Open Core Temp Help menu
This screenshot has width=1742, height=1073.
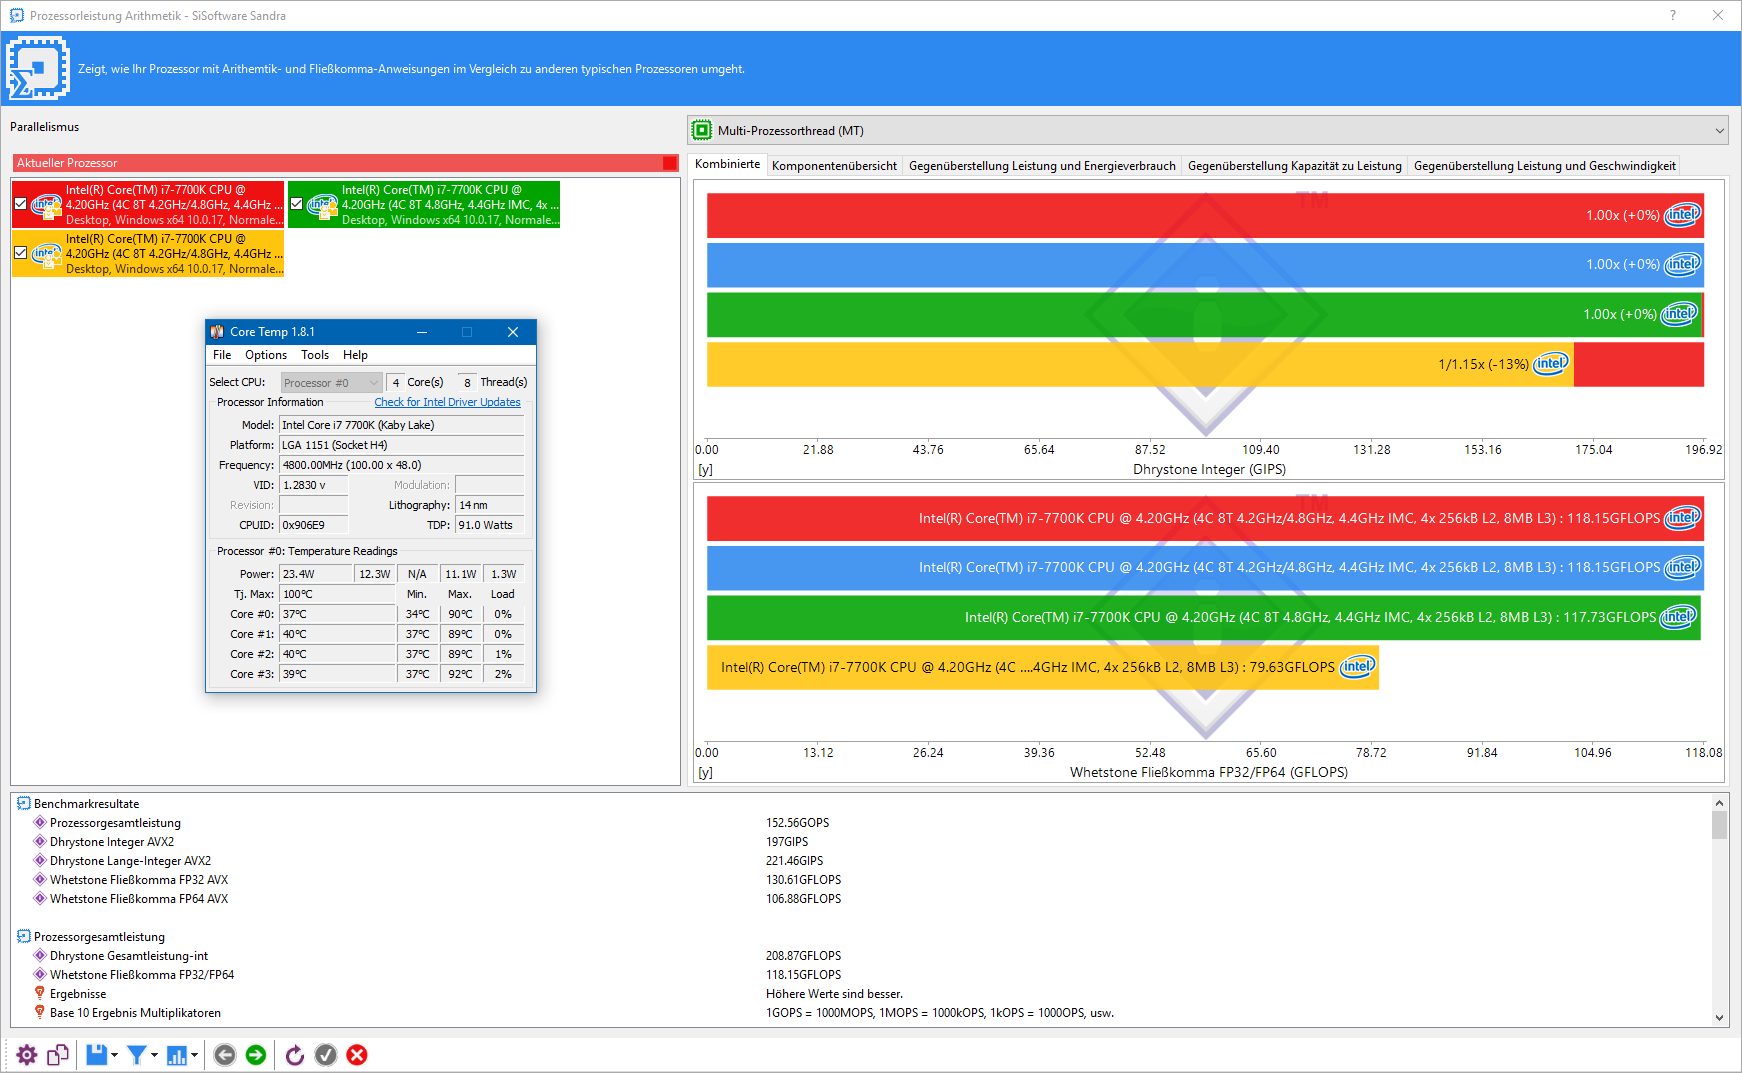[355, 355]
